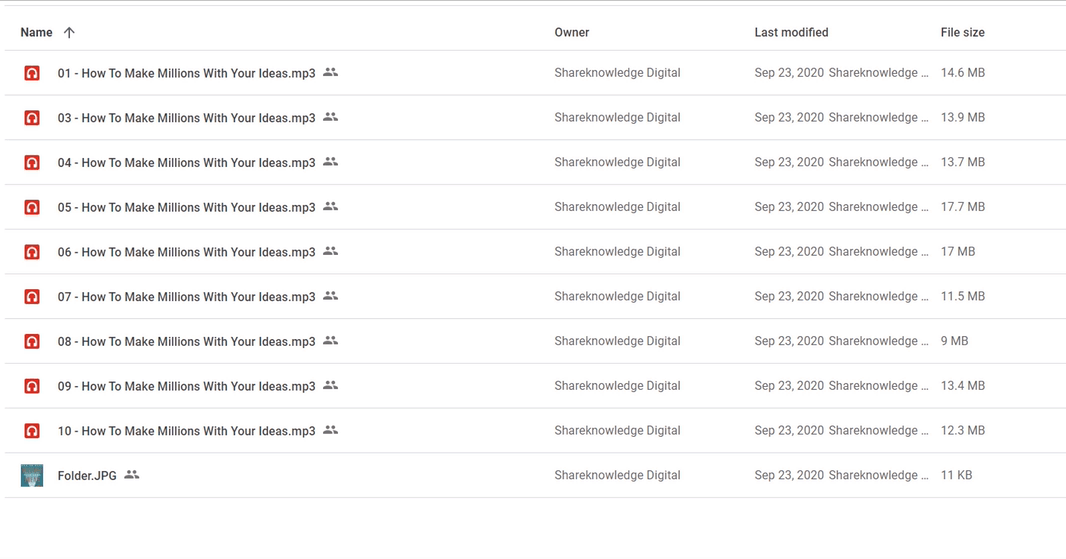Sort files by File size header
1066x559 pixels.
(962, 33)
